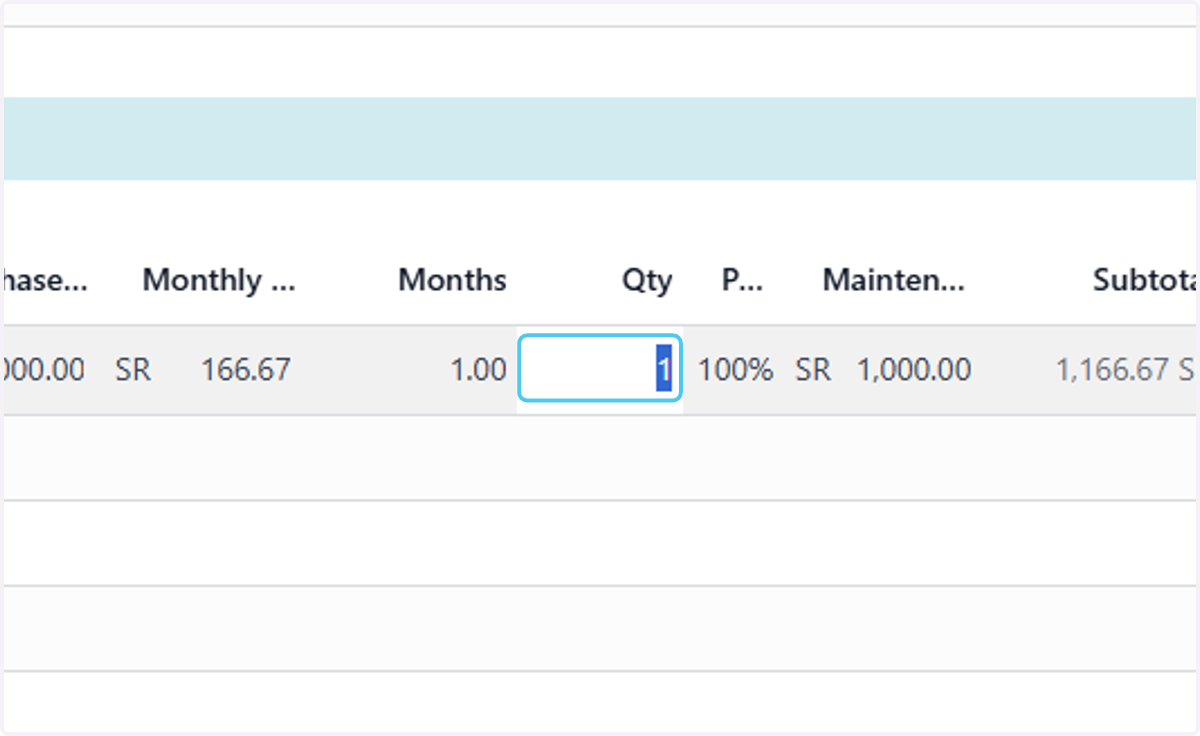Click the partially visible hase... column header
The height and width of the screenshot is (736, 1200).
point(45,280)
